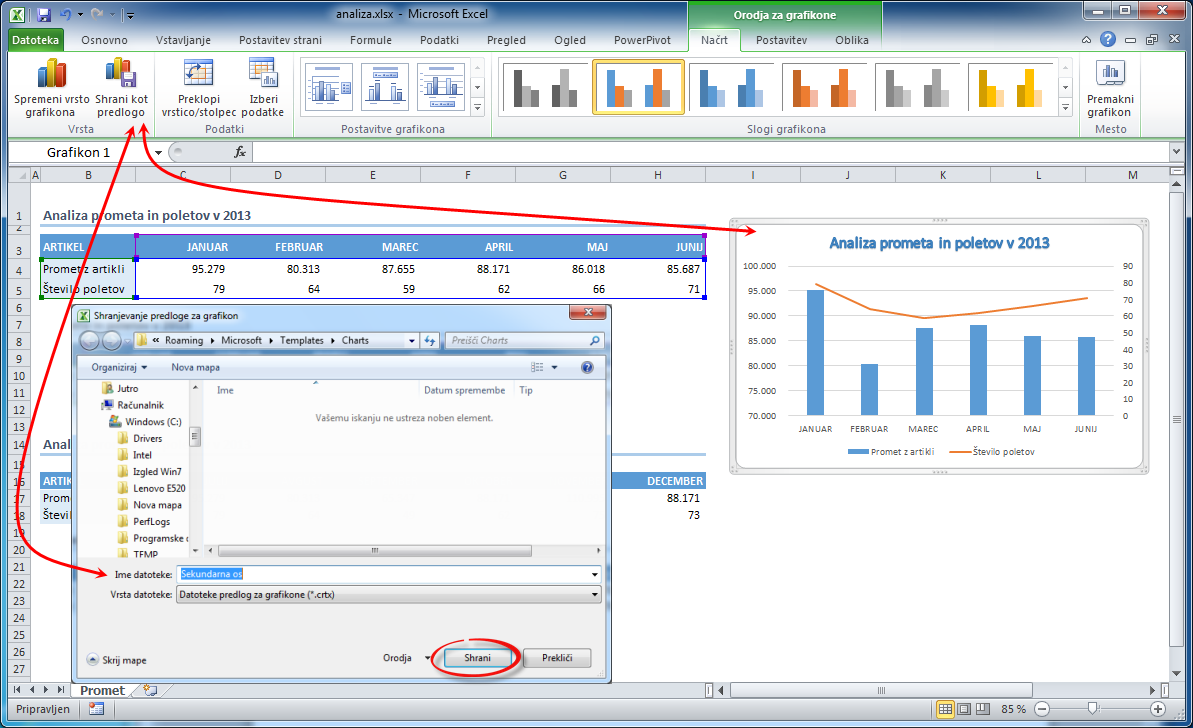Image resolution: width=1193 pixels, height=728 pixels.
Task: Select the Drivers folder
Action: [x=140, y=439]
